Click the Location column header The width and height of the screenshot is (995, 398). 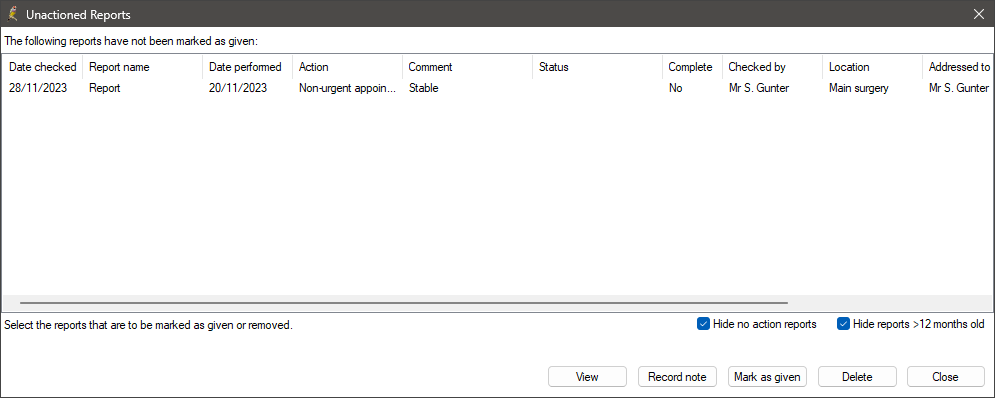(873, 67)
